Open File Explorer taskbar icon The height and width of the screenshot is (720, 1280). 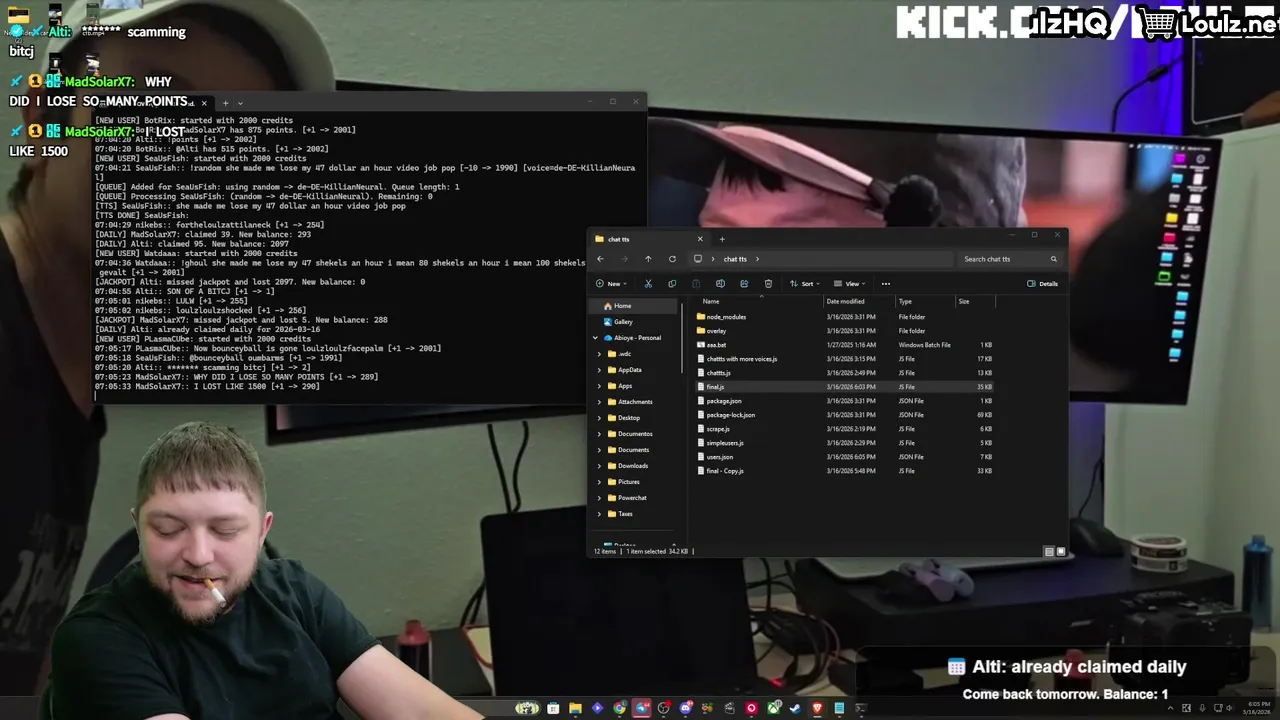[575, 708]
